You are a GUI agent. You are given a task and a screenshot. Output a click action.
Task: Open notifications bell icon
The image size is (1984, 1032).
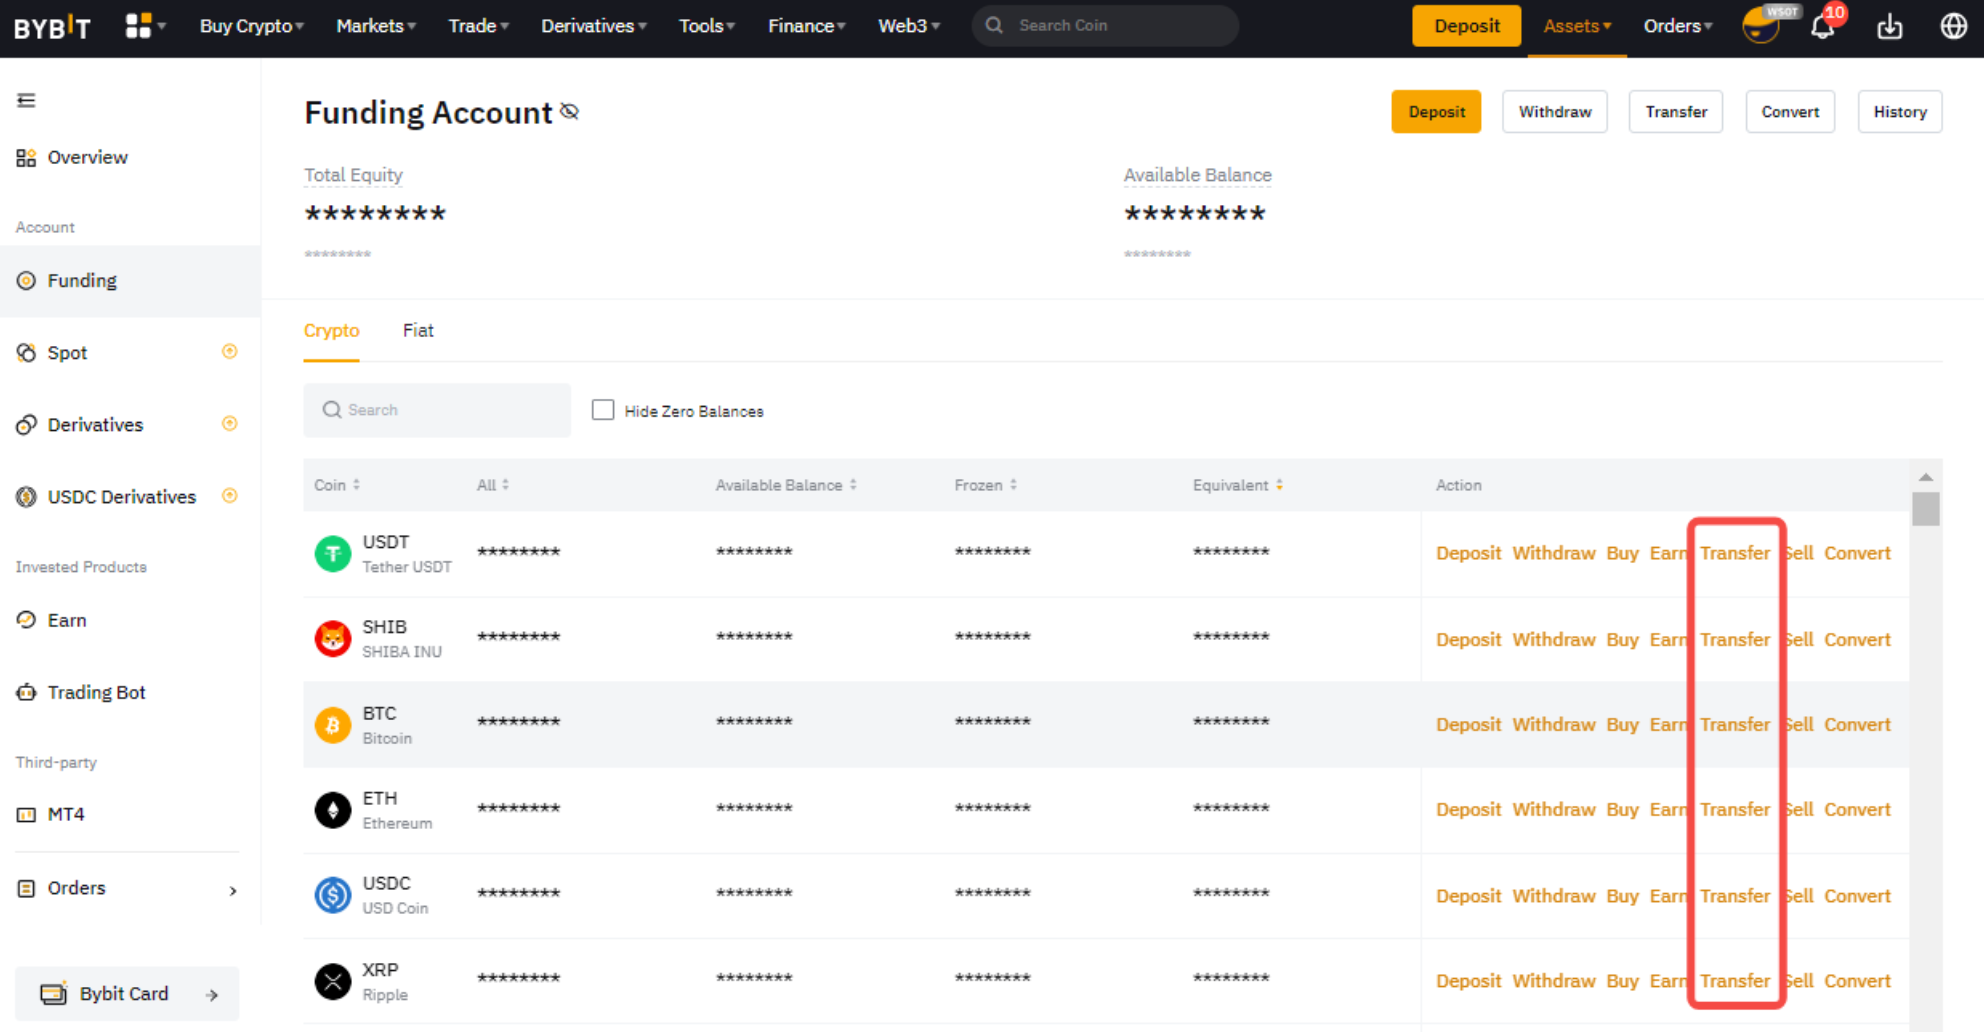(x=1823, y=27)
